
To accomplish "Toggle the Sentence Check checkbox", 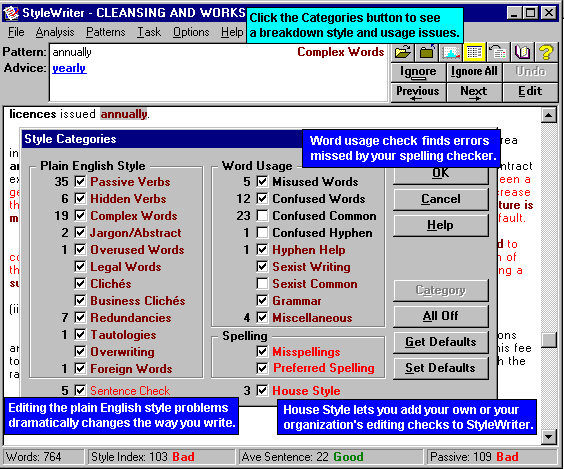I will (80, 390).
